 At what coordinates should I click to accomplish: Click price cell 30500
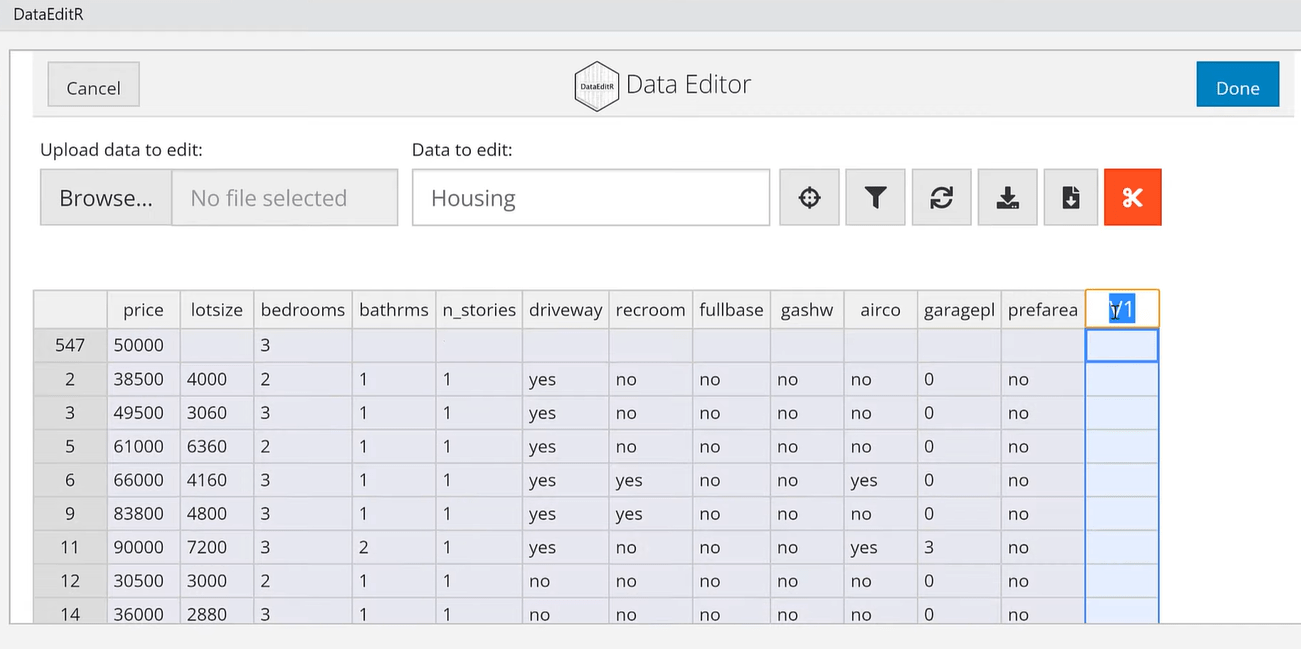143,581
